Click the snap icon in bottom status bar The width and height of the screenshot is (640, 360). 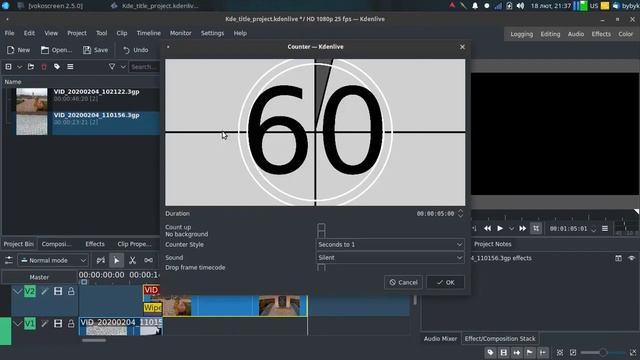click(x=543, y=353)
